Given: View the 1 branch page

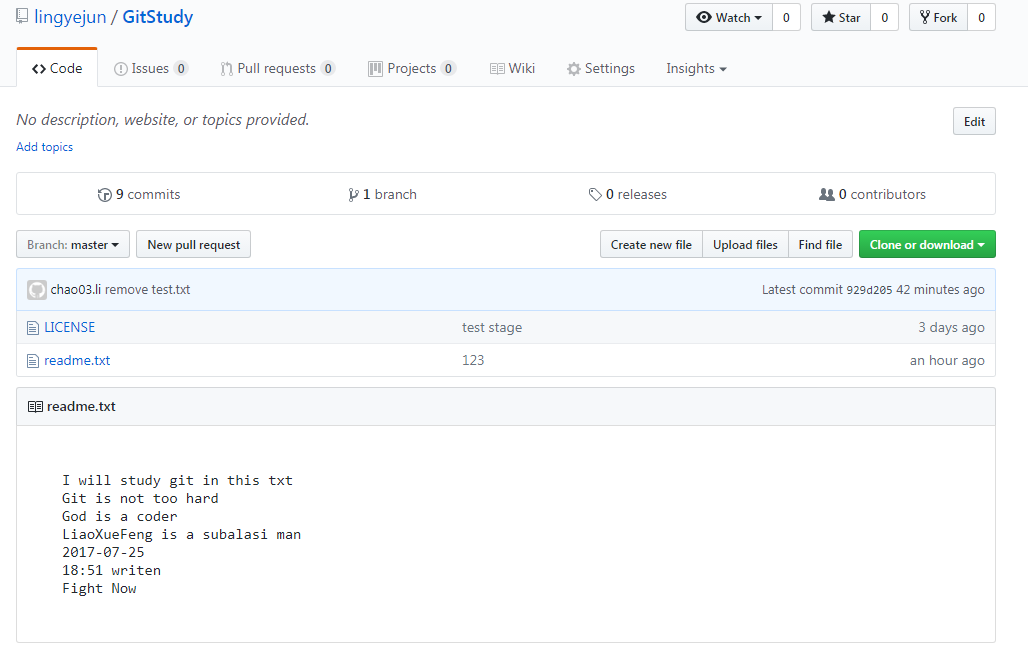Looking at the screenshot, I should pyautogui.click(x=383, y=195).
